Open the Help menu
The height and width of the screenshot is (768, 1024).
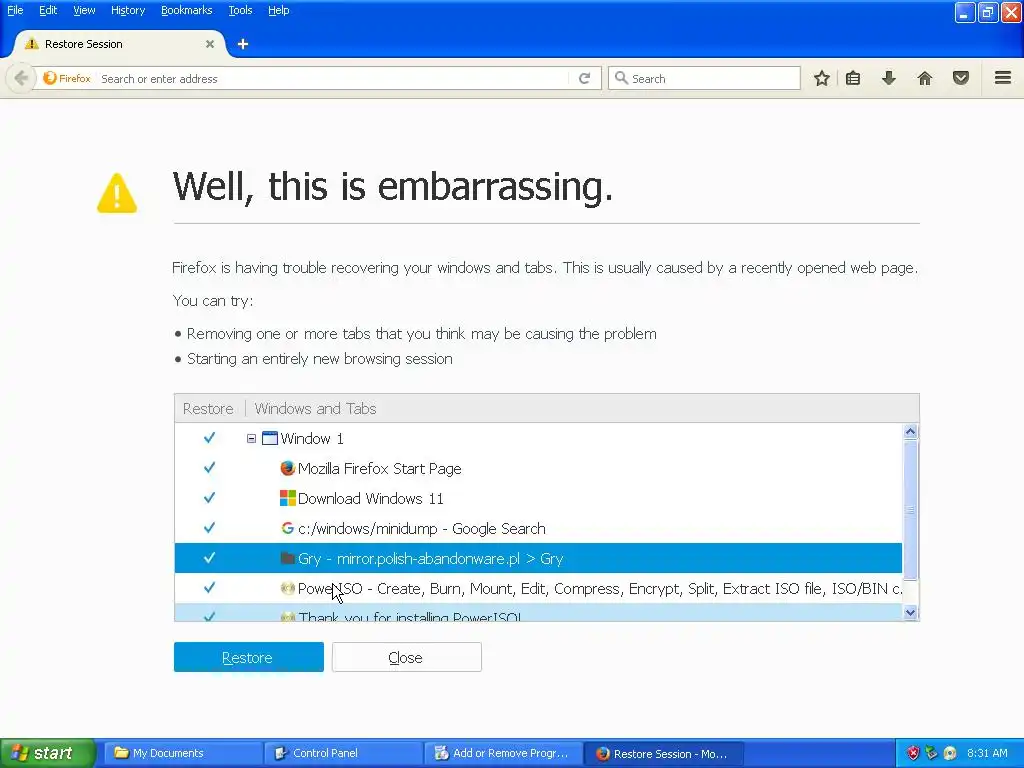[279, 10]
